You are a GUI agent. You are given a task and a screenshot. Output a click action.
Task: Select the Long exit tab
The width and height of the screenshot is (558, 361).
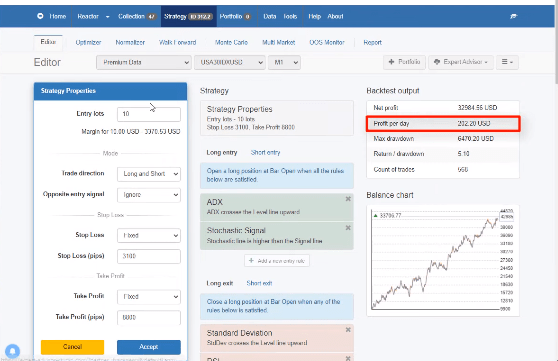coord(220,283)
